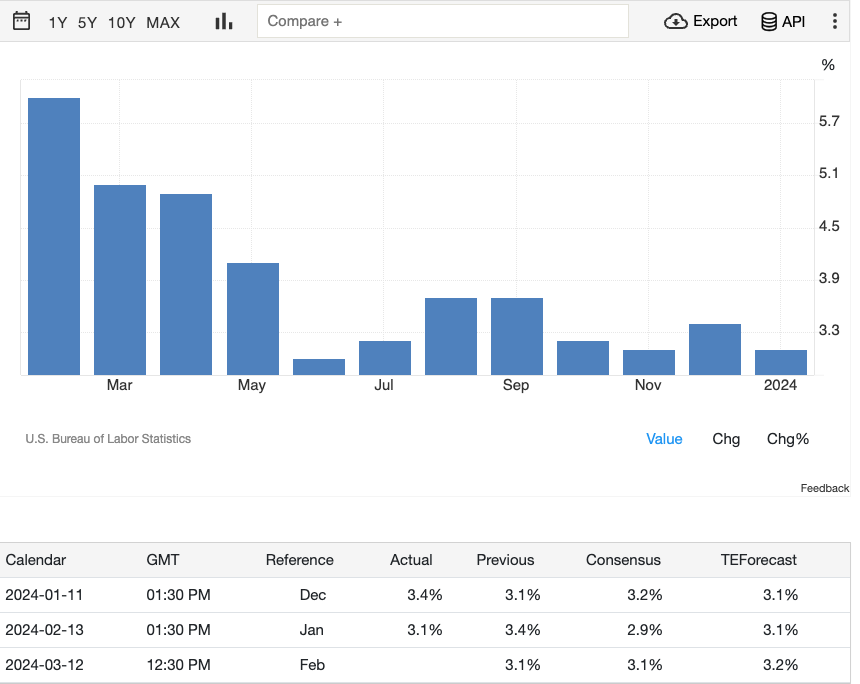Select the MAX time range
860x684 pixels.
coord(163,22)
